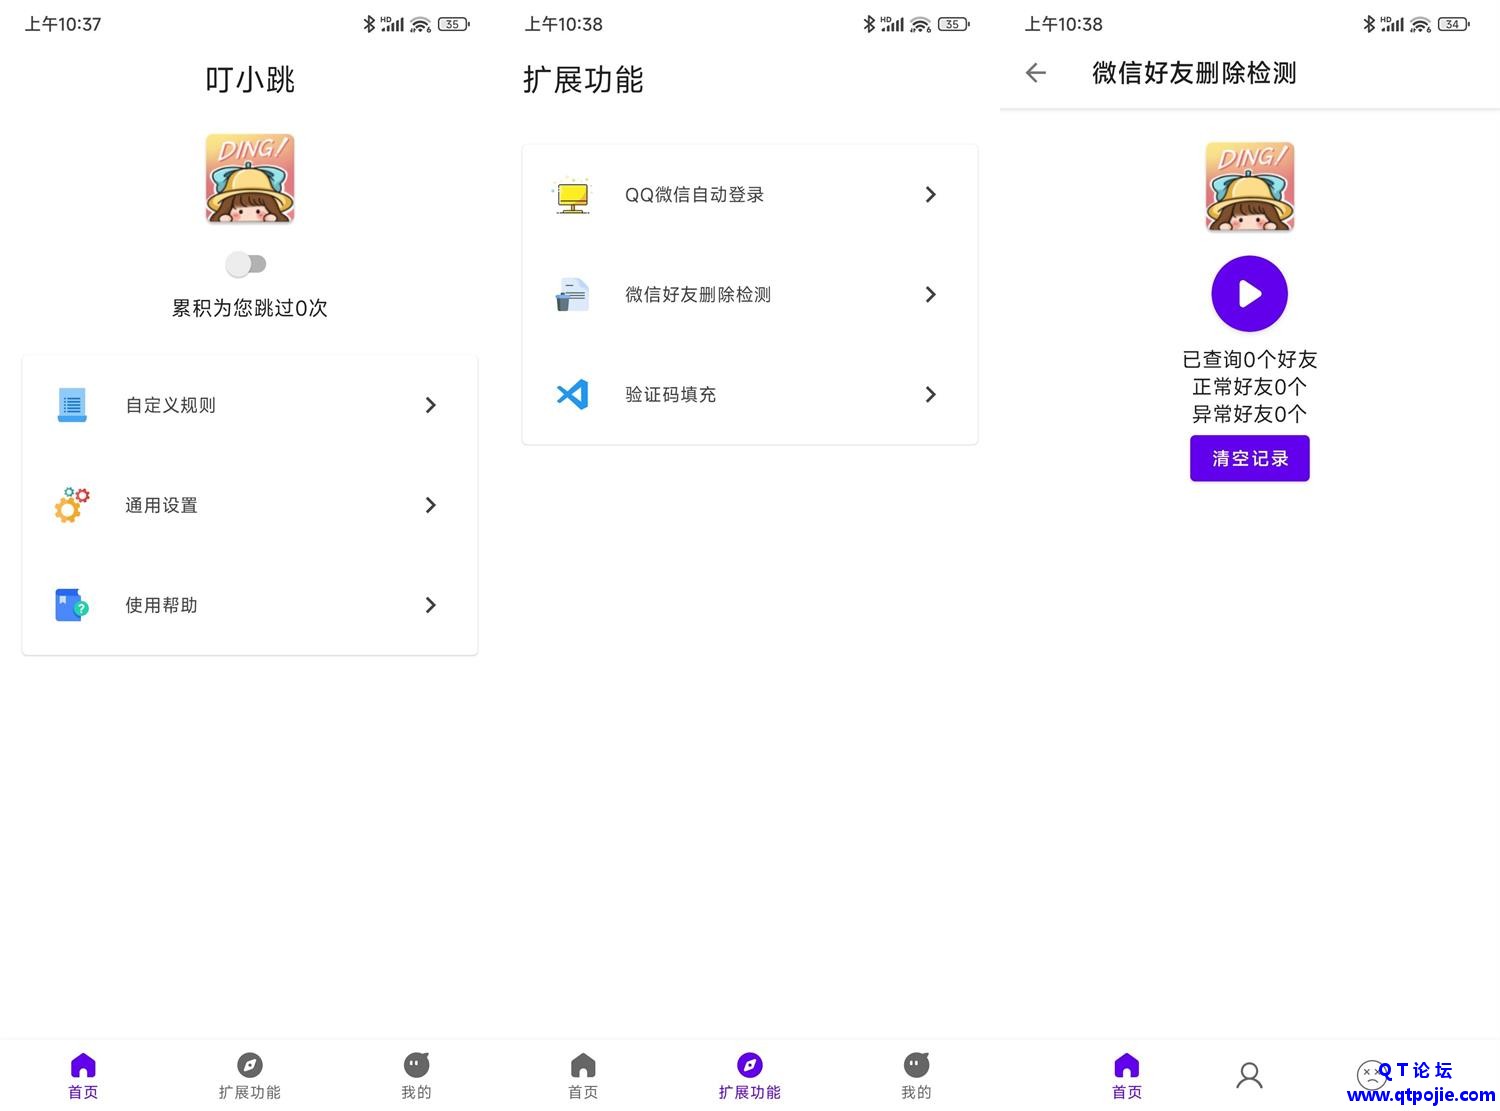Toggle the skip service switch on home screen
The height and width of the screenshot is (1111, 1500).
[246, 264]
